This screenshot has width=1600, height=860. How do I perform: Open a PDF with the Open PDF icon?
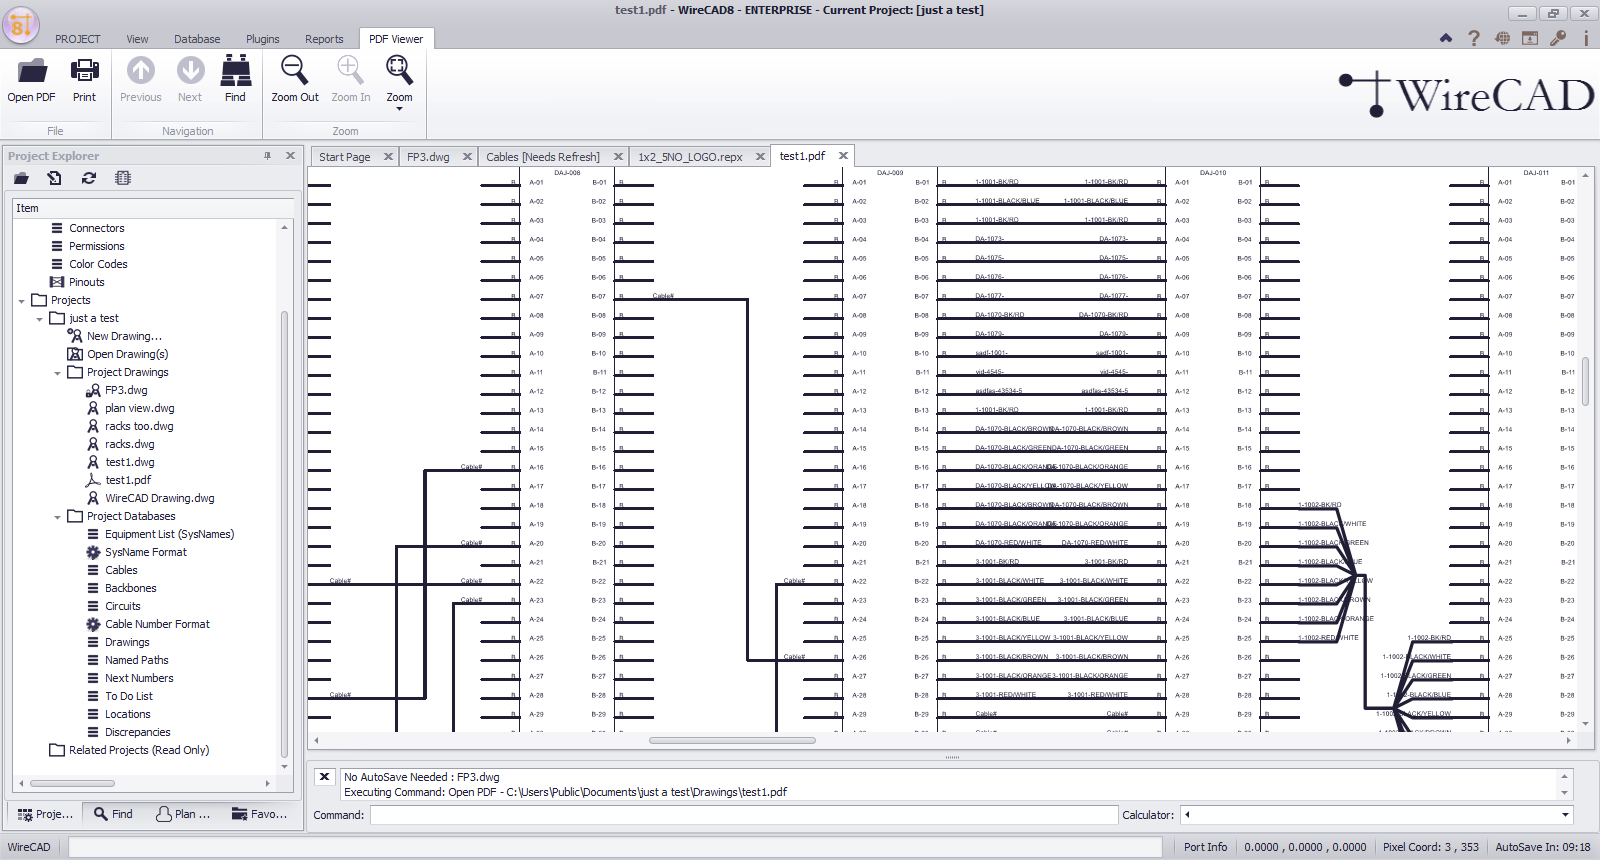click(32, 80)
